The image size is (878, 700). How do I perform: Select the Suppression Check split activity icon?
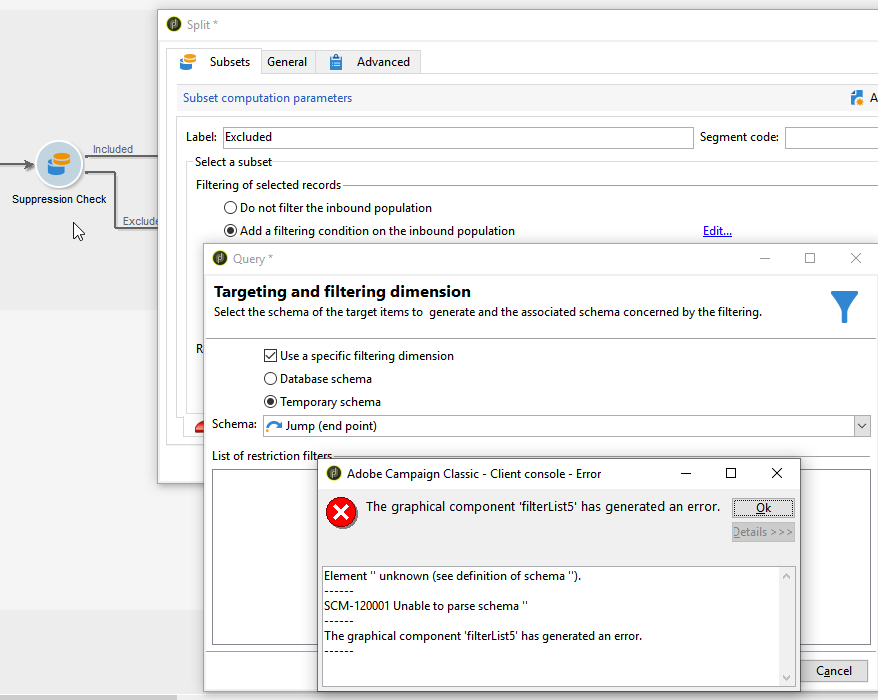click(59, 164)
